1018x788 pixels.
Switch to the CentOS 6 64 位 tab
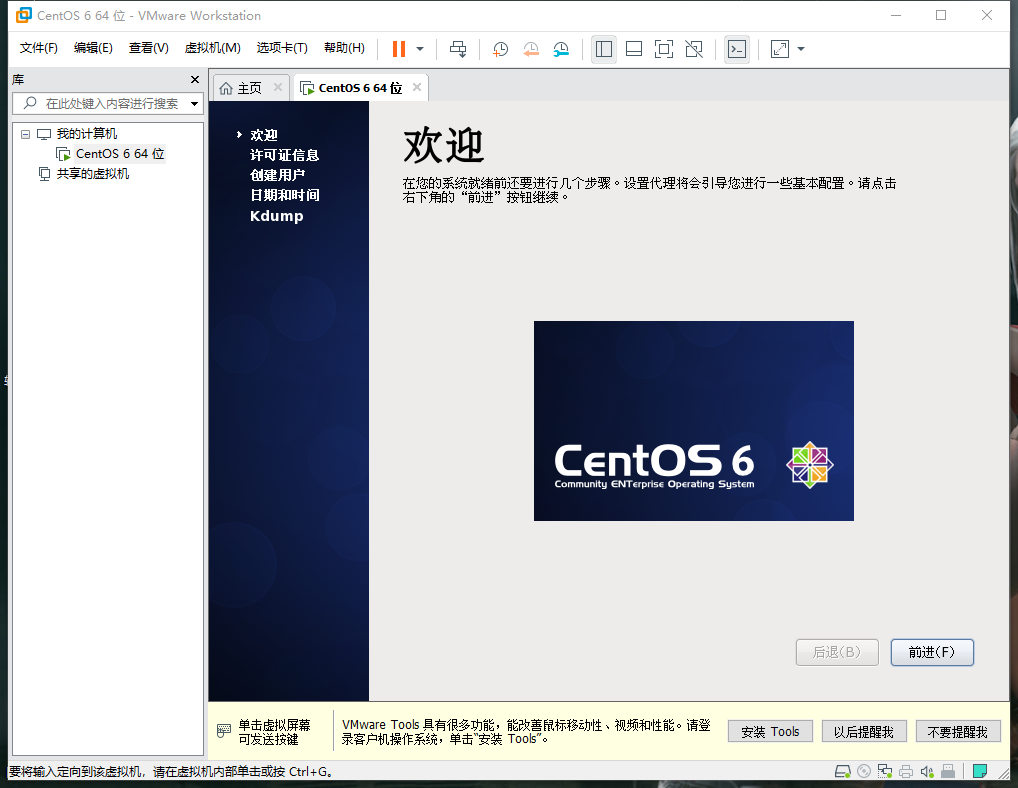click(360, 88)
